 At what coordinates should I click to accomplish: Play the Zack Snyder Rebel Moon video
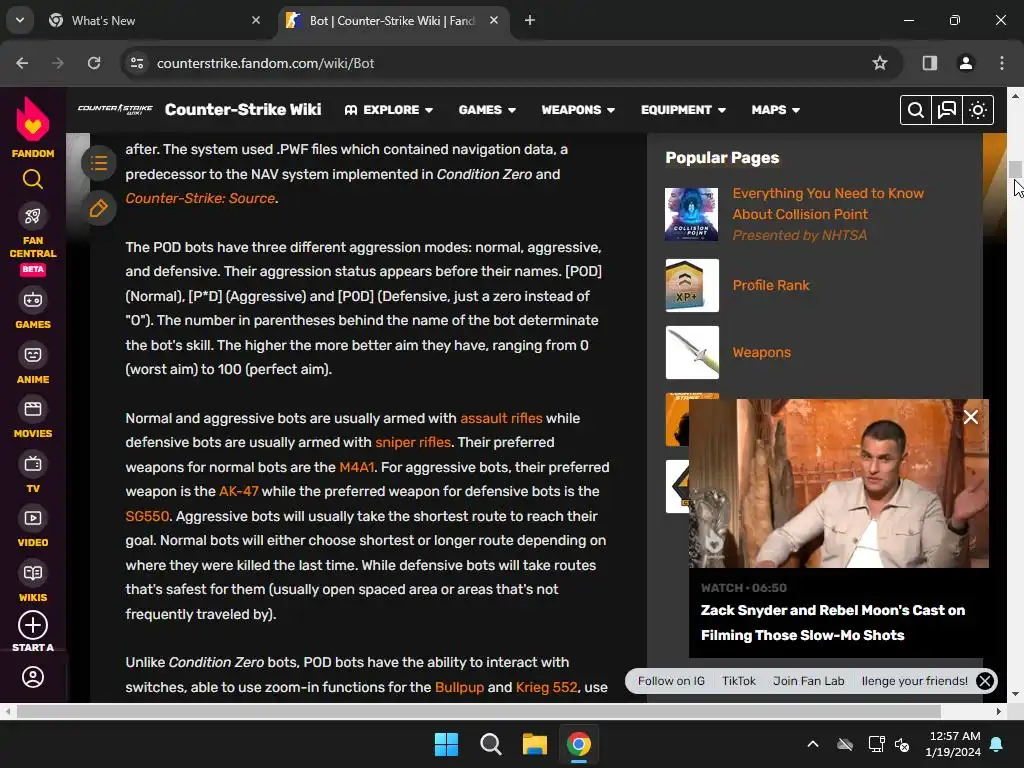pyautogui.click(x=839, y=483)
